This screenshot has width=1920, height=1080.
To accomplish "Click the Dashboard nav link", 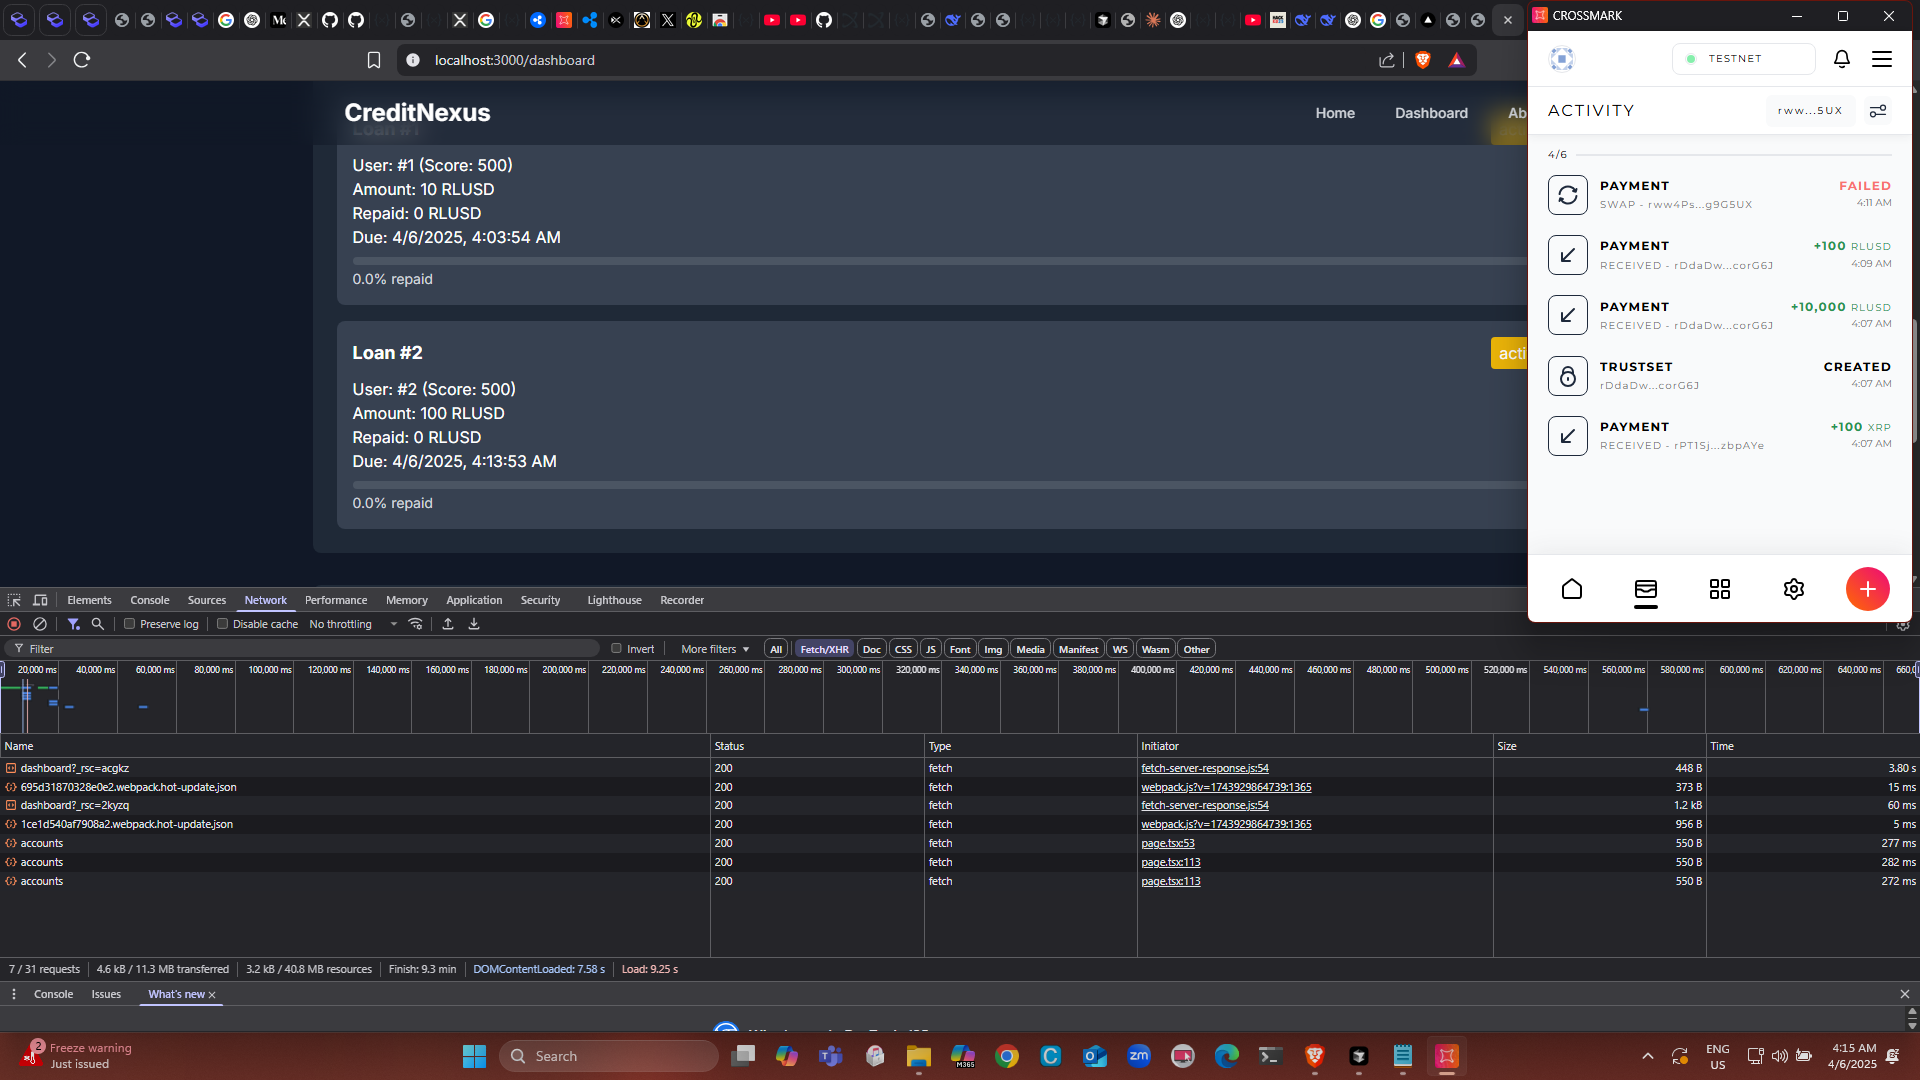I will click(x=1431, y=113).
